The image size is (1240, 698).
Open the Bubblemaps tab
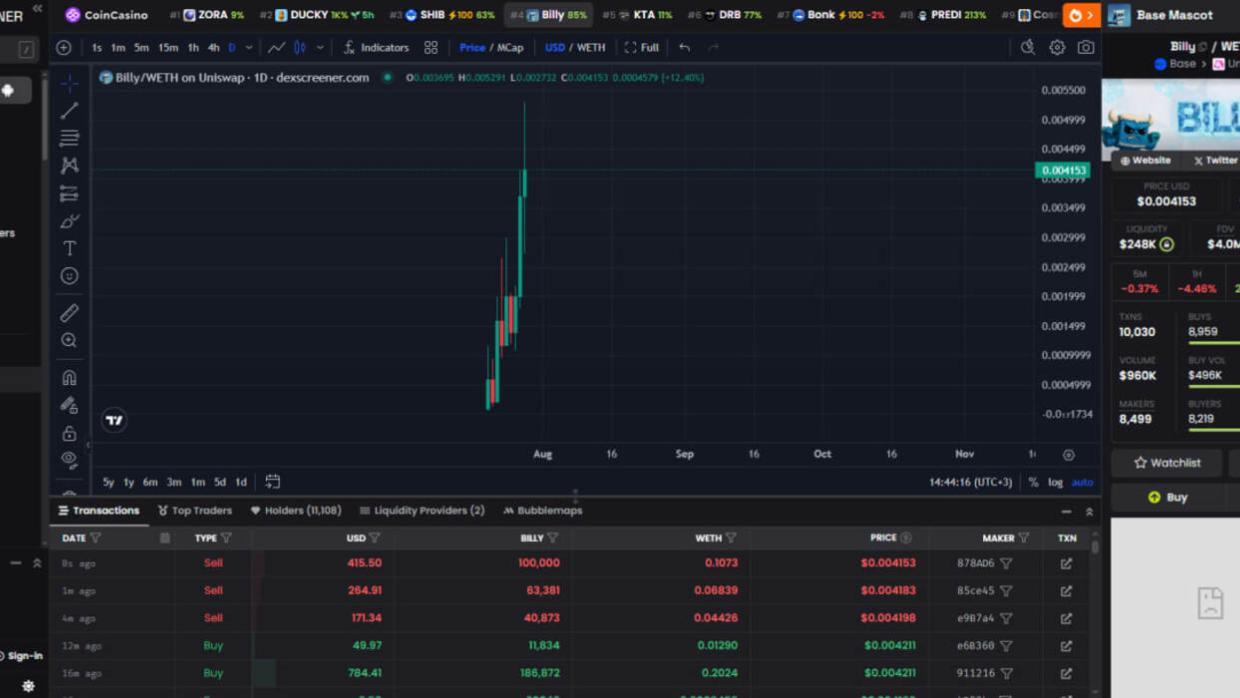click(x=542, y=511)
